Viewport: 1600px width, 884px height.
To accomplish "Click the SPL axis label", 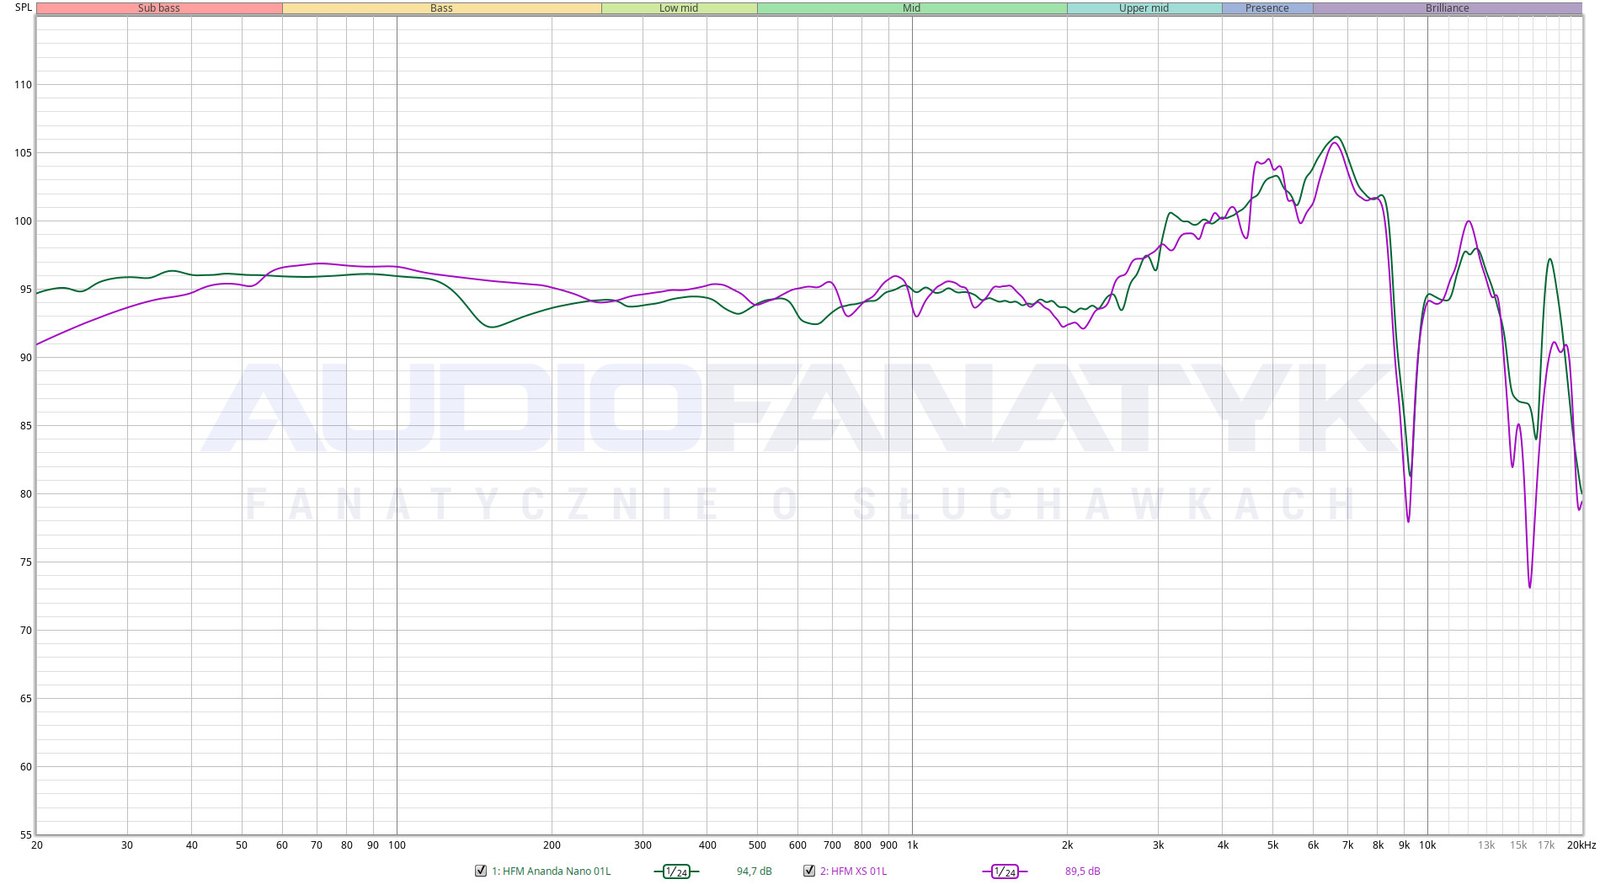I will [23, 7].
